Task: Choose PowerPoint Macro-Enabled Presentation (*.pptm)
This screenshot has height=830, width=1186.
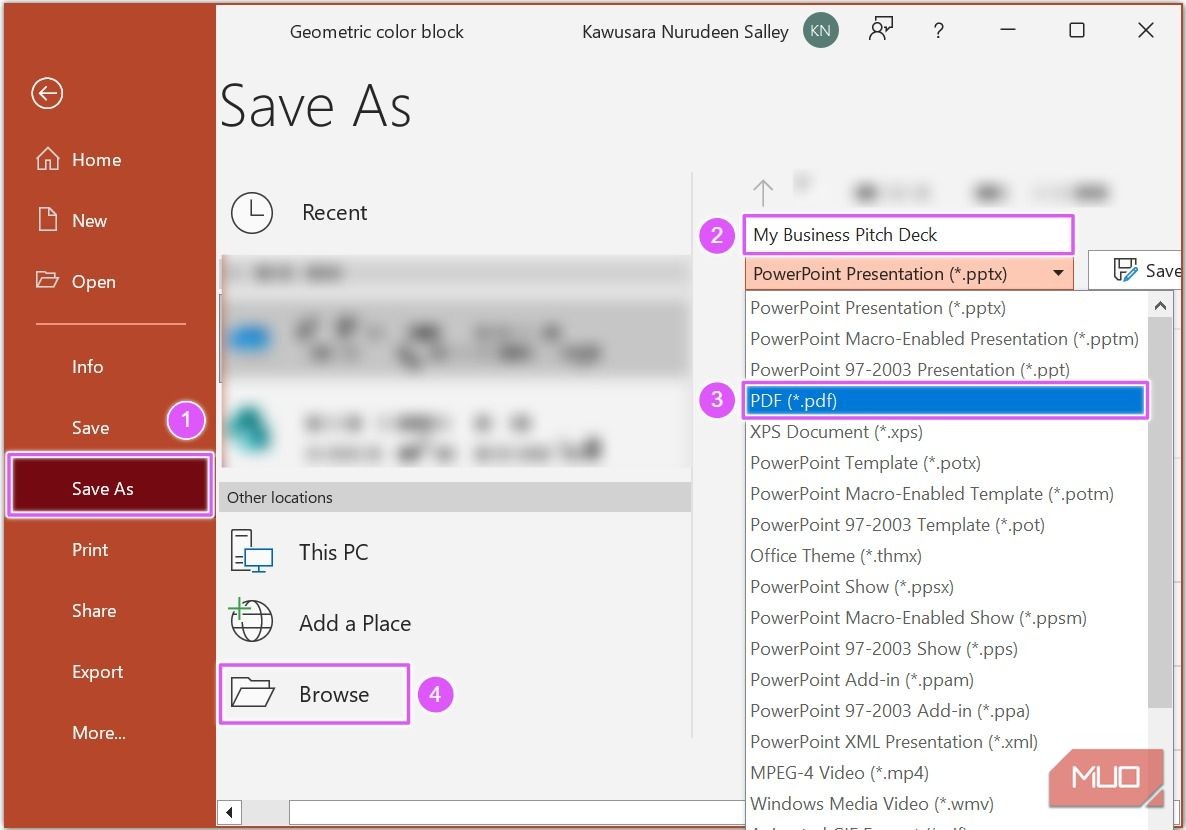Action: pyautogui.click(x=947, y=339)
